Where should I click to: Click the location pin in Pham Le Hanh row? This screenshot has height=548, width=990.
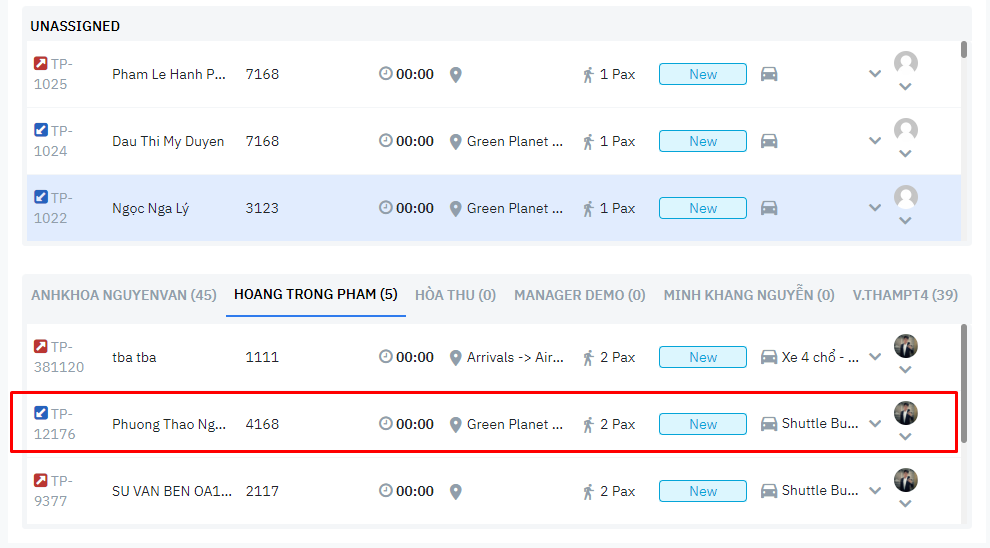(x=455, y=74)
